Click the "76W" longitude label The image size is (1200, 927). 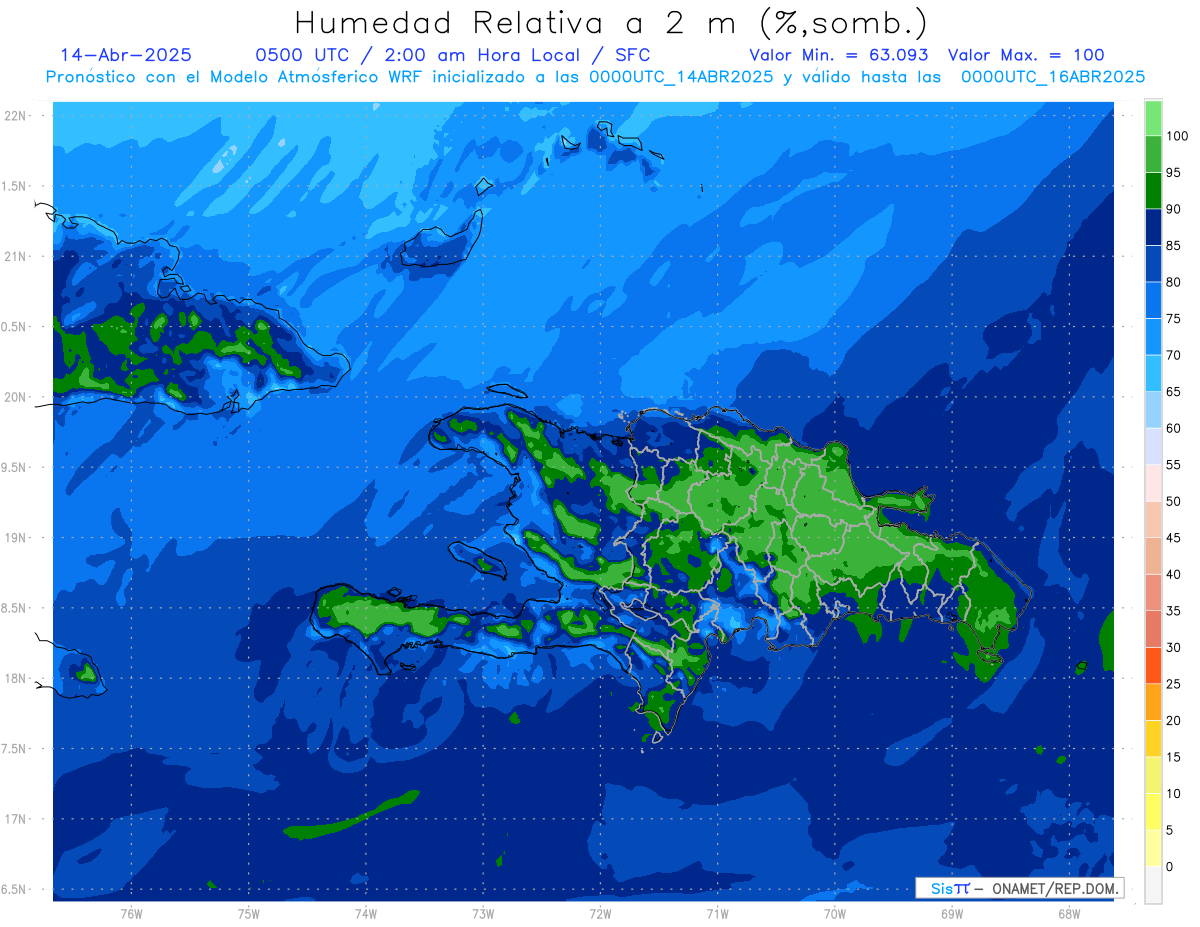(x=131, y=914)
